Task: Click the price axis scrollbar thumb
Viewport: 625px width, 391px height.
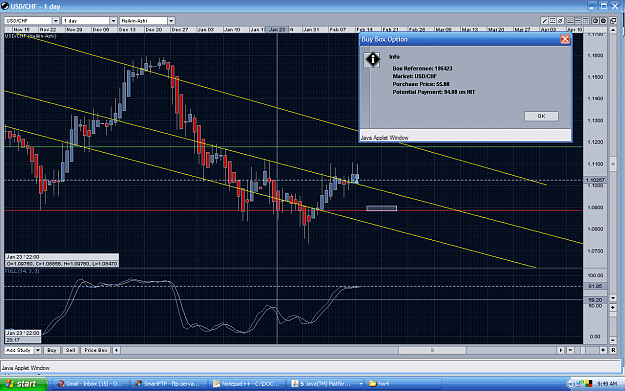Action: pyautogui.click(x=613, y=163)
